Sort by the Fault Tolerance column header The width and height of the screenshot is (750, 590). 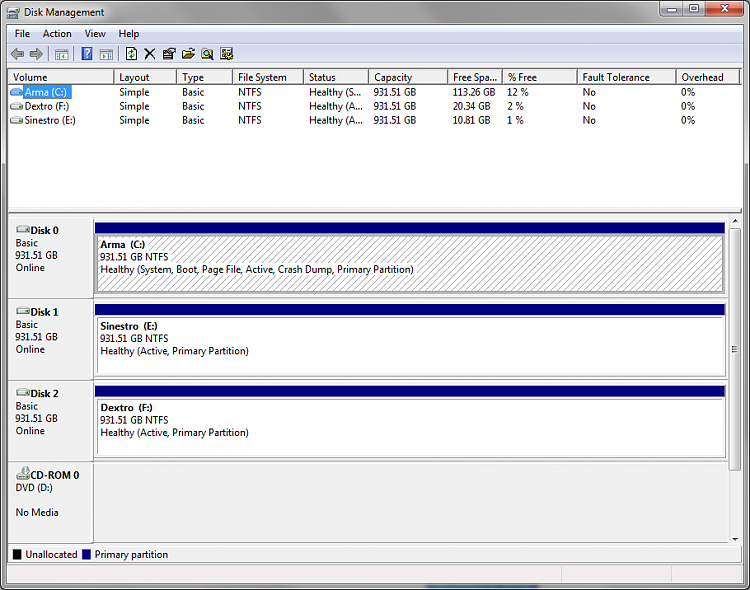click(x=627, y=77)
